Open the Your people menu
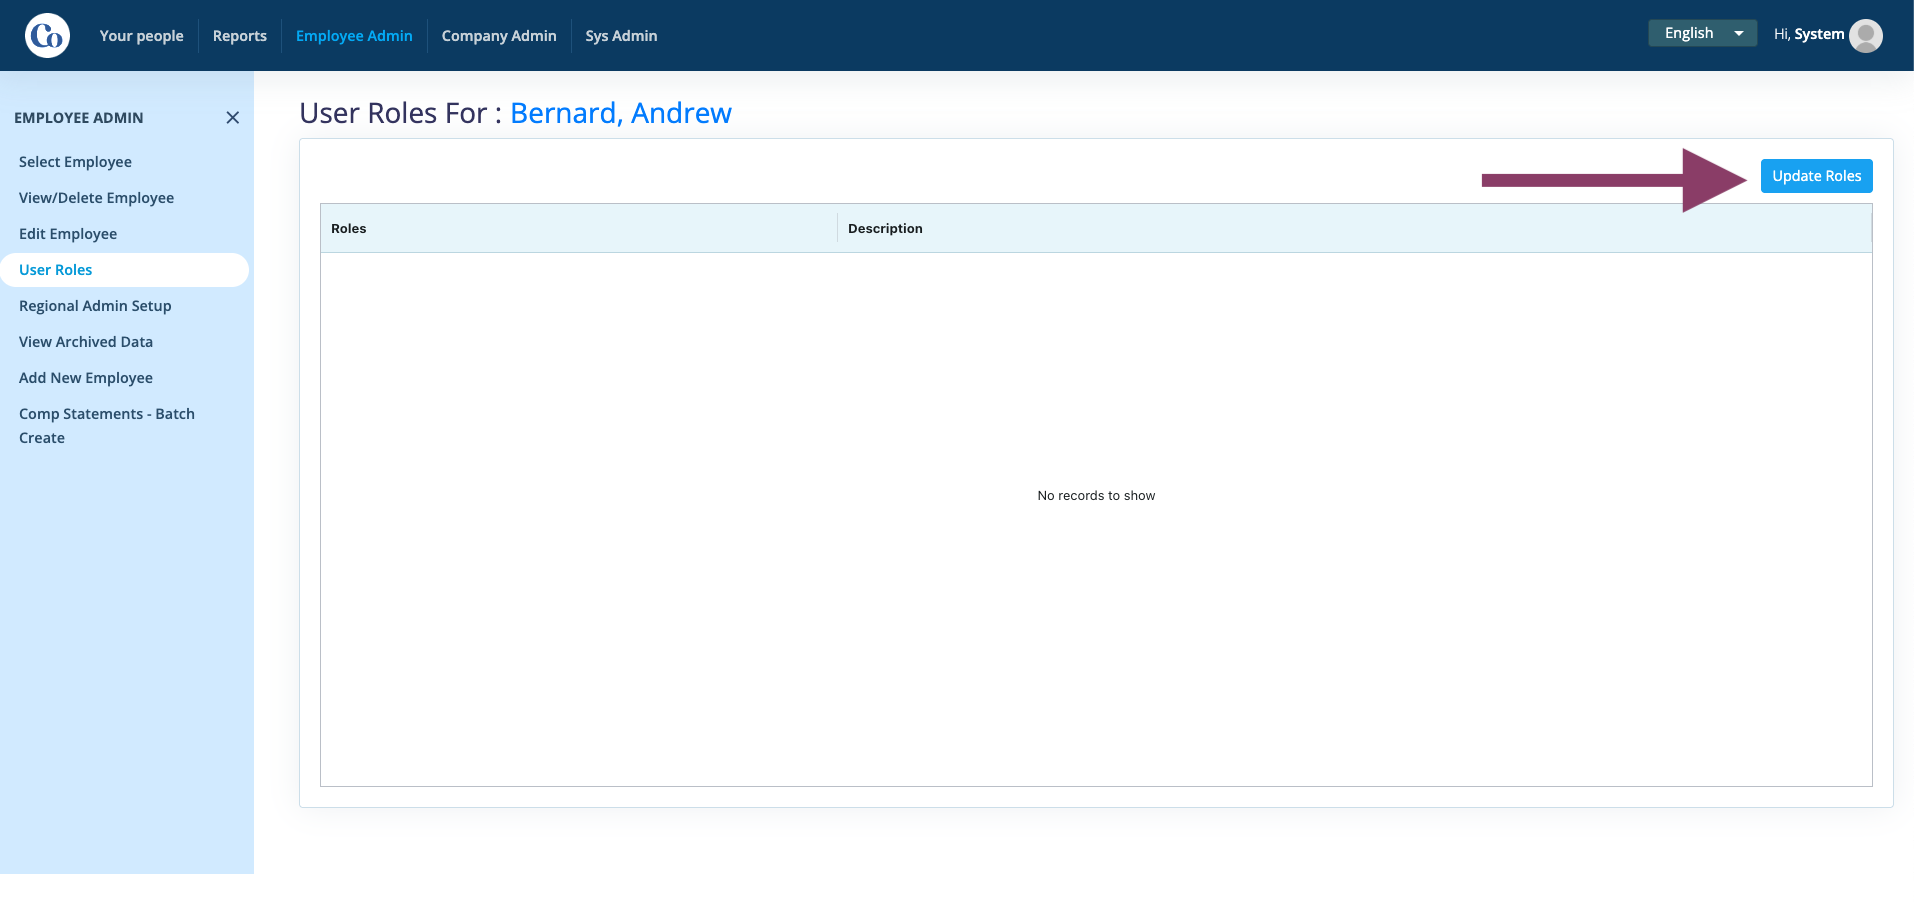This screenshot has width=1914, height=903. pos(141,36)
